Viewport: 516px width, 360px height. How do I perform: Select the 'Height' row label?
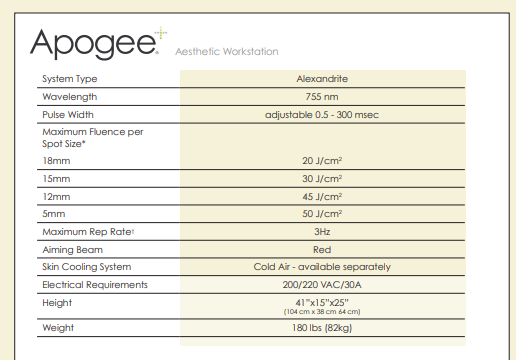click(57, 303)
